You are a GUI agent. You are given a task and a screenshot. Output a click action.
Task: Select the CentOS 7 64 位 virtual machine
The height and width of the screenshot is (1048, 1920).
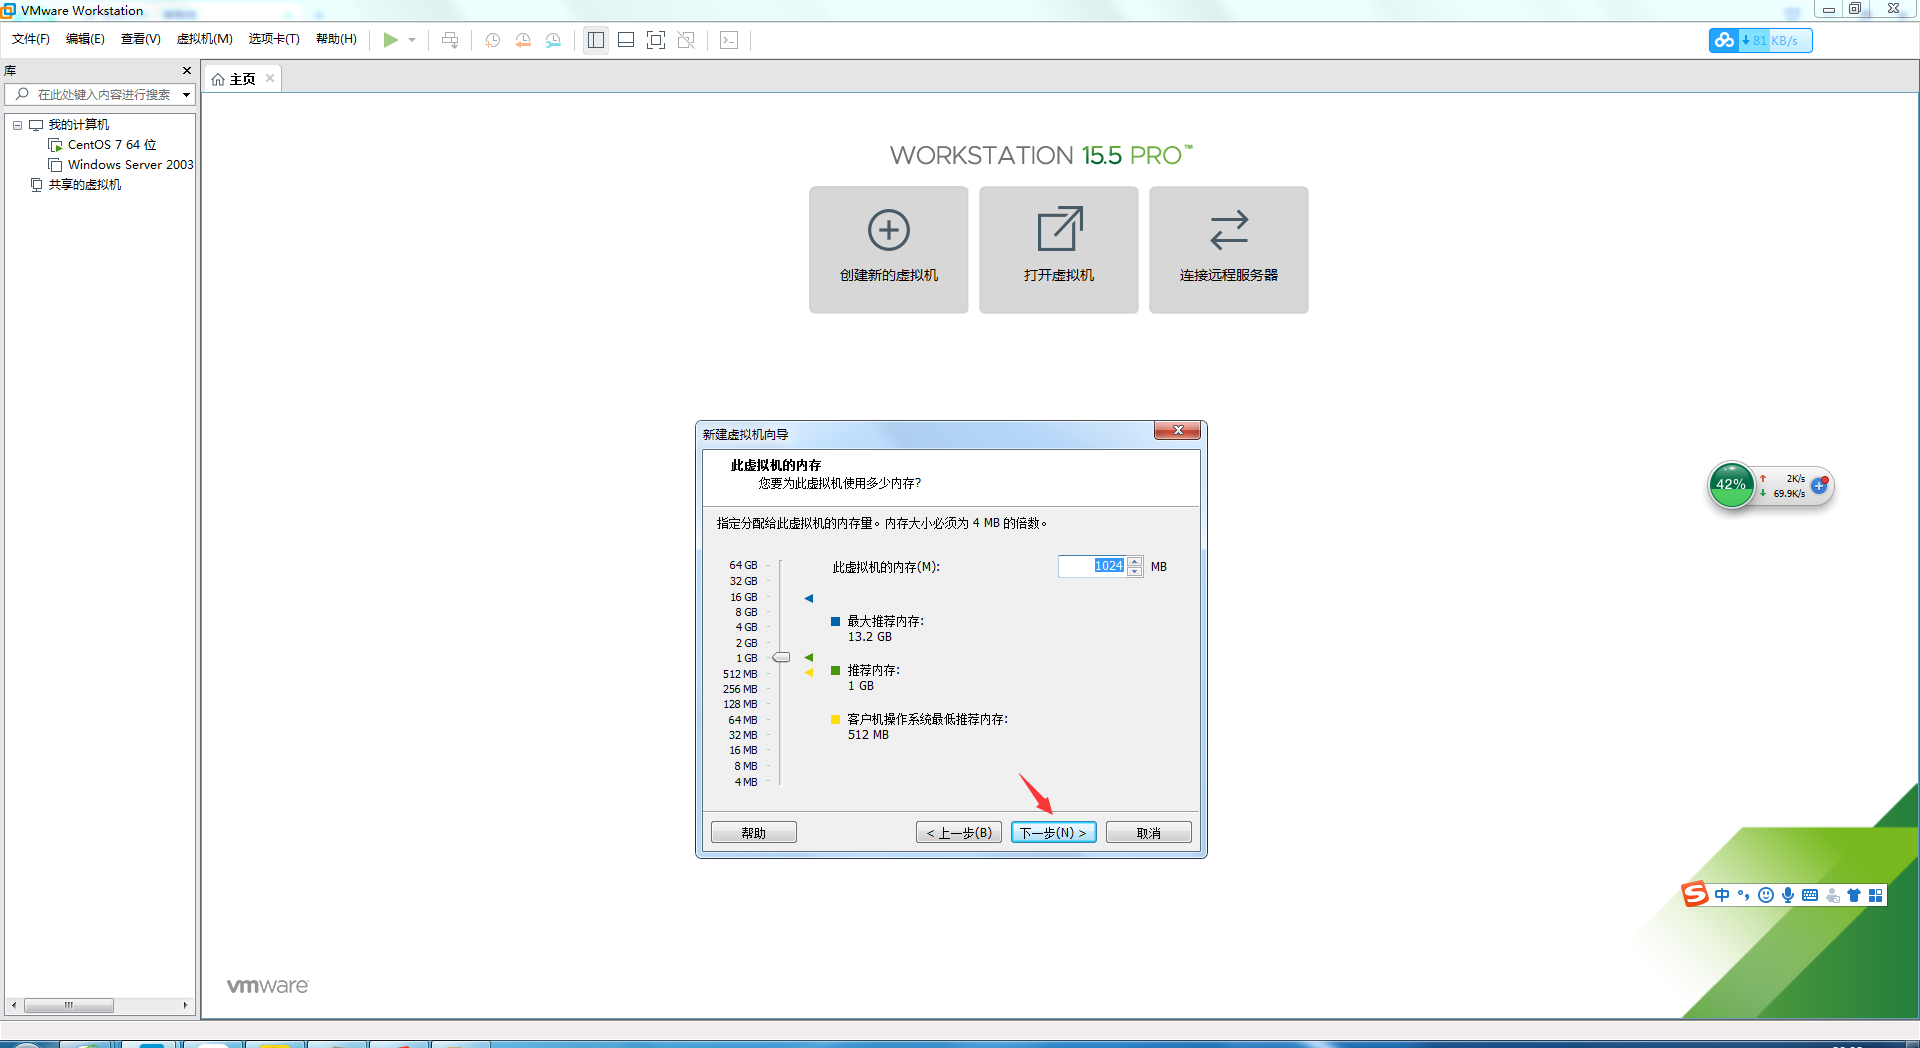pos(112,145)
